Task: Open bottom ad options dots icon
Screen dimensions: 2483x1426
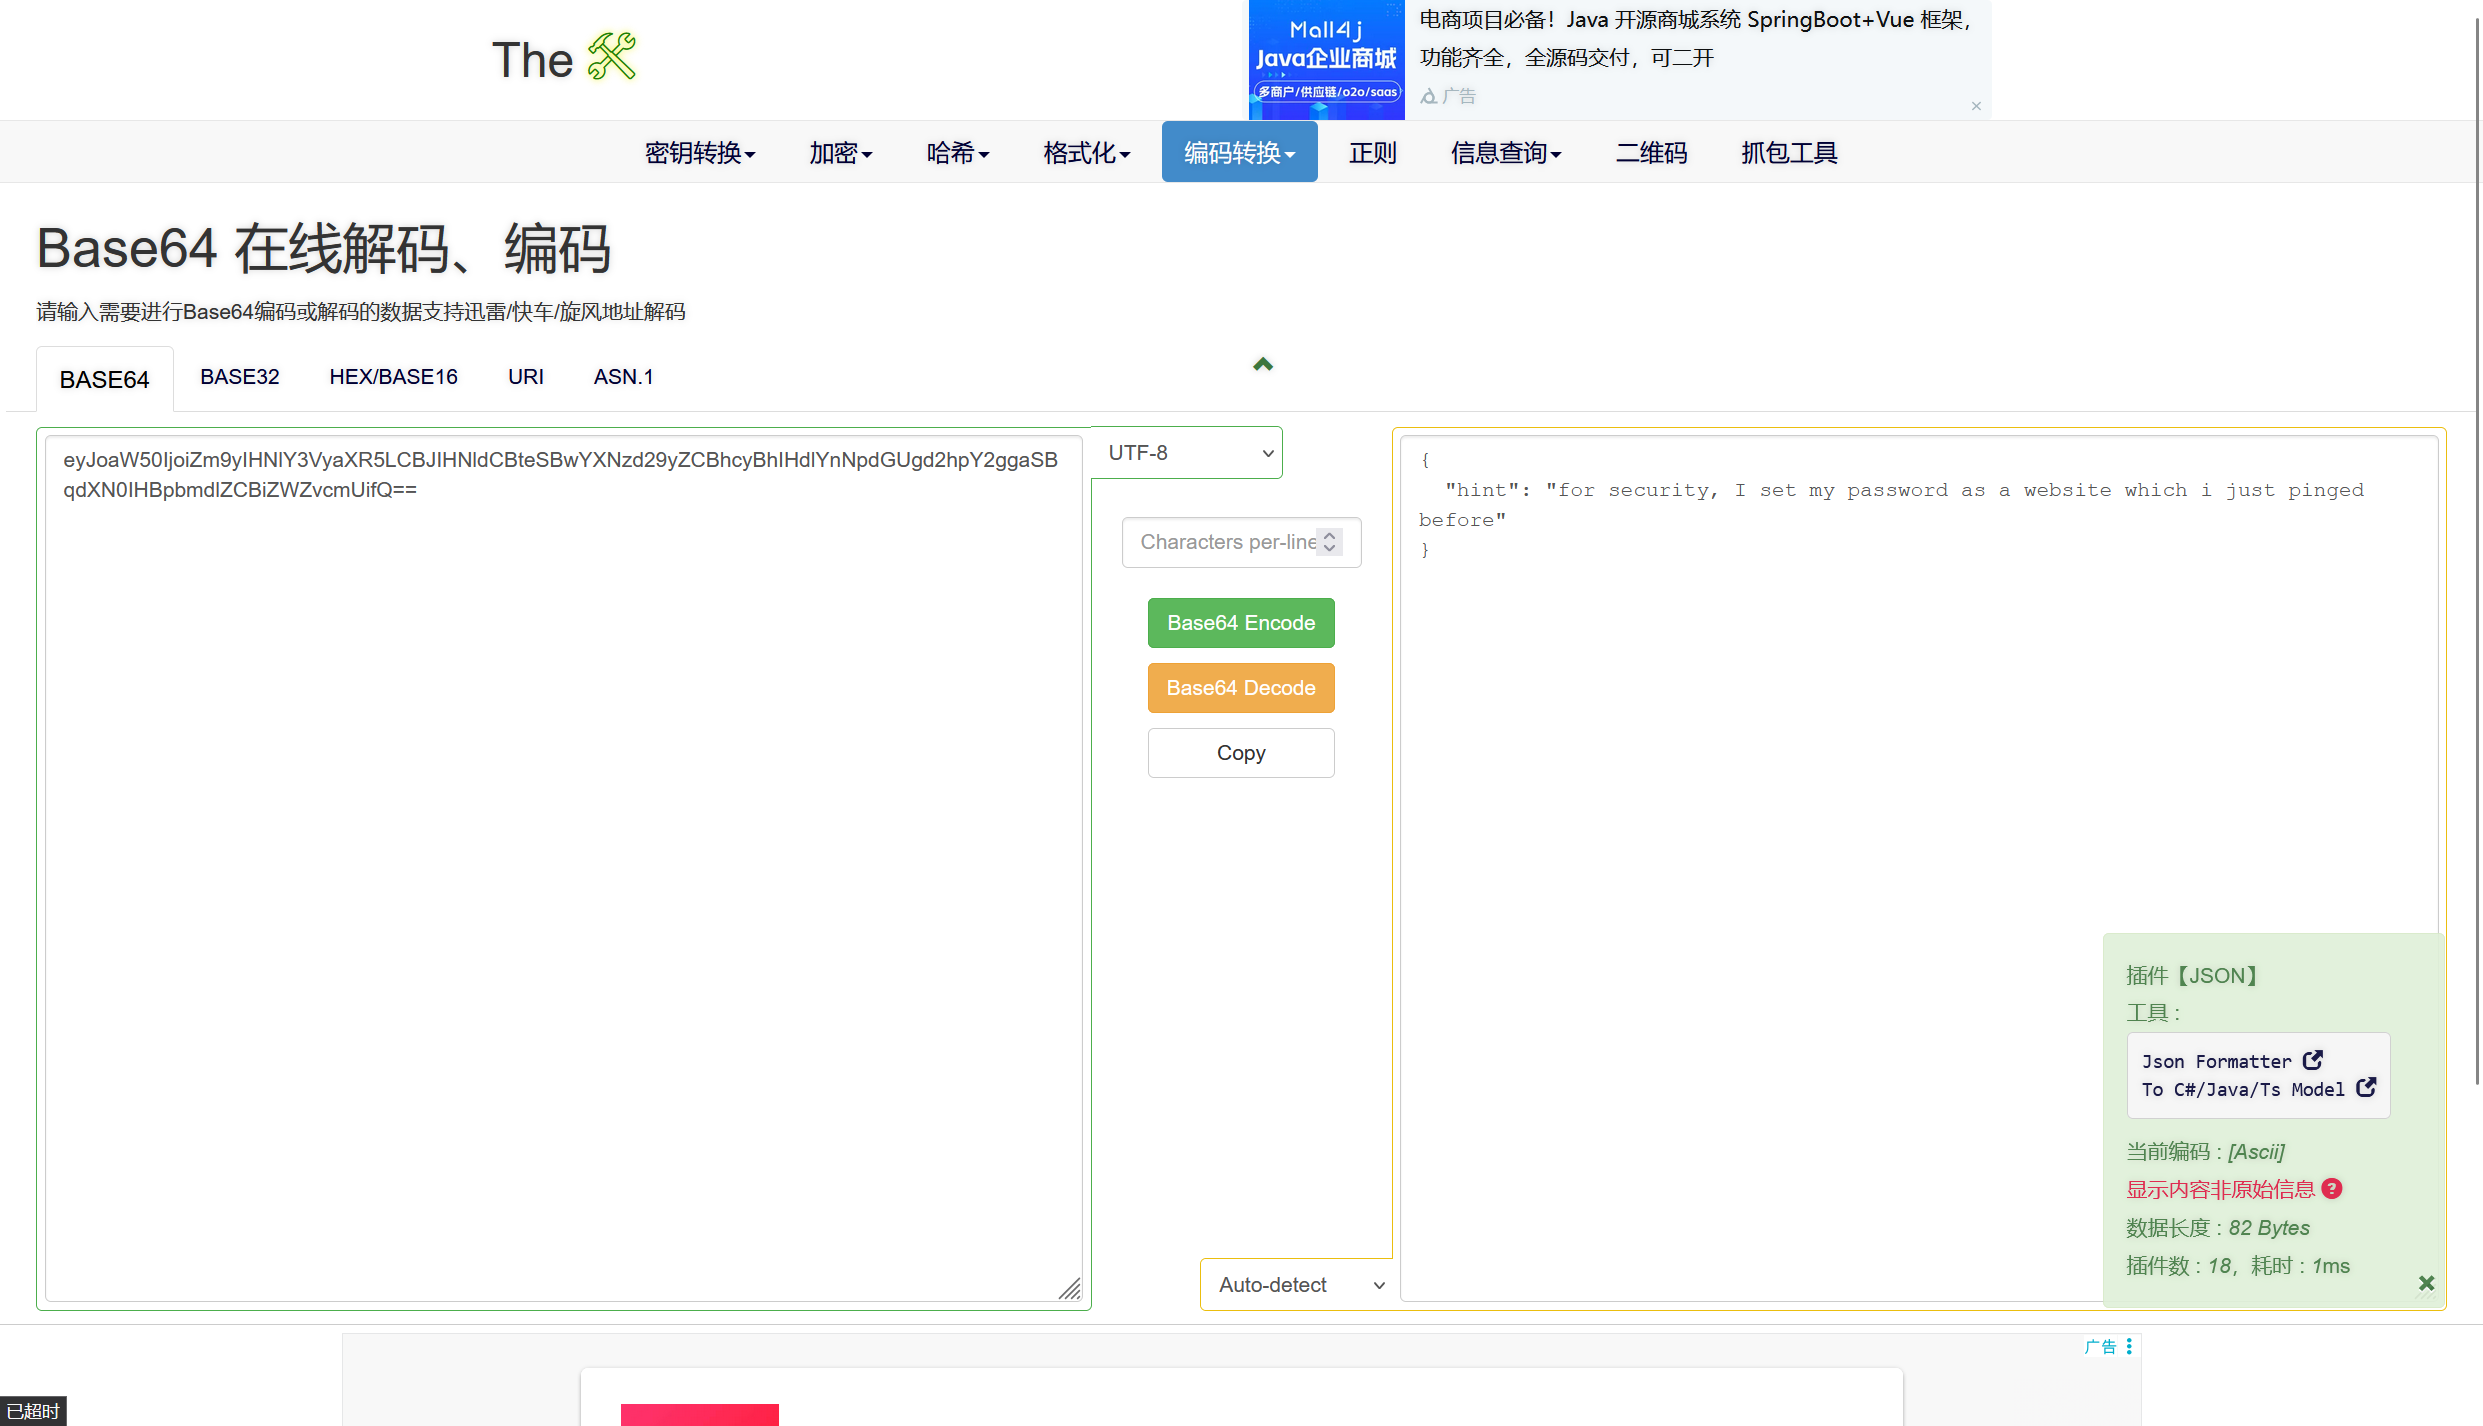Action: 2129,1346
